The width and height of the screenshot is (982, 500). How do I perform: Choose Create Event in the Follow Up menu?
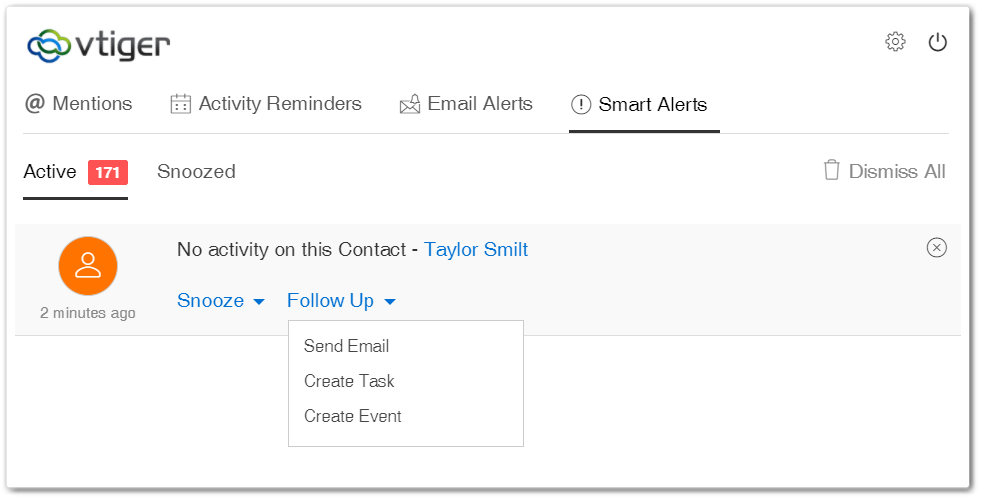pyautogui.click(x=353, y=416)
